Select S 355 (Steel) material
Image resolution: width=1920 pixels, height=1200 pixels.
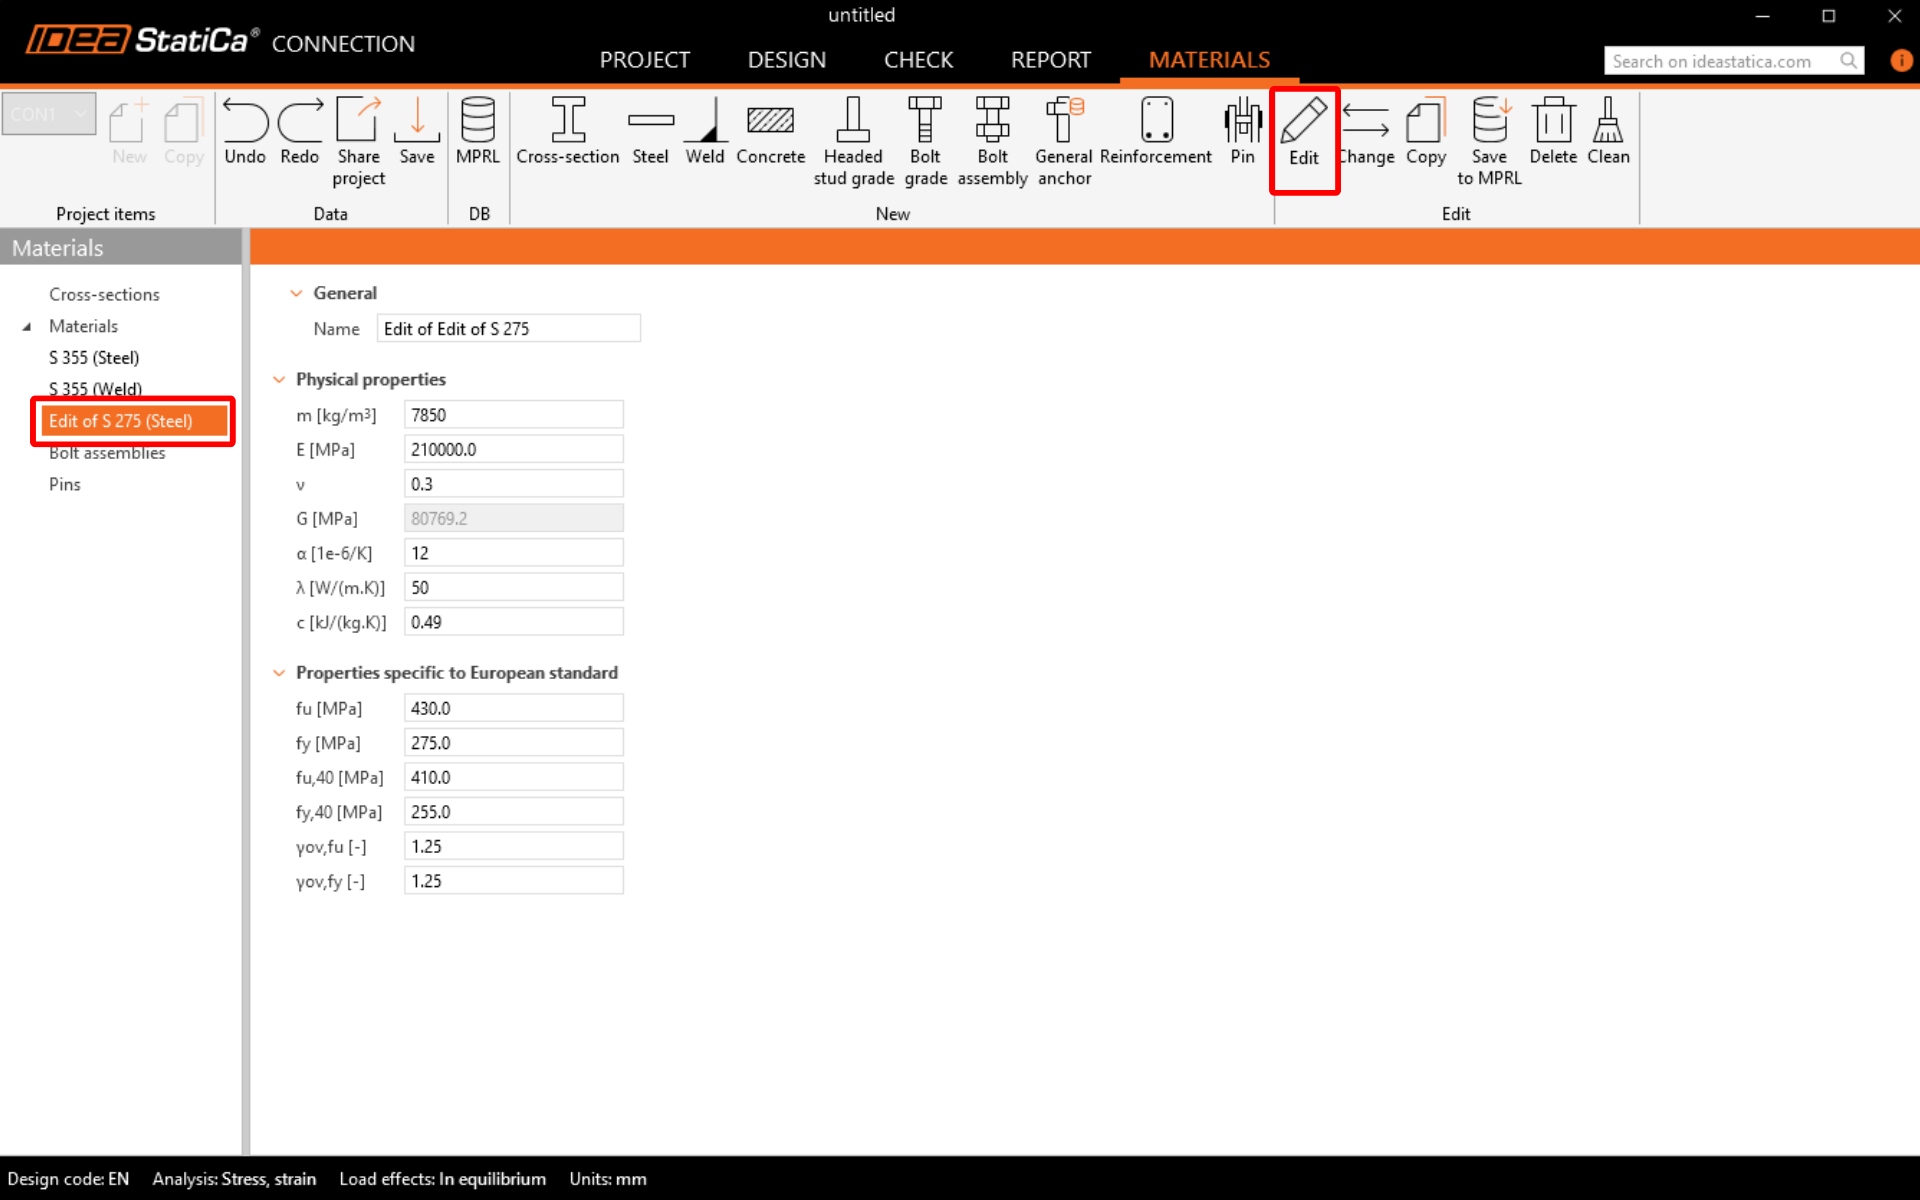click(94, 357)
